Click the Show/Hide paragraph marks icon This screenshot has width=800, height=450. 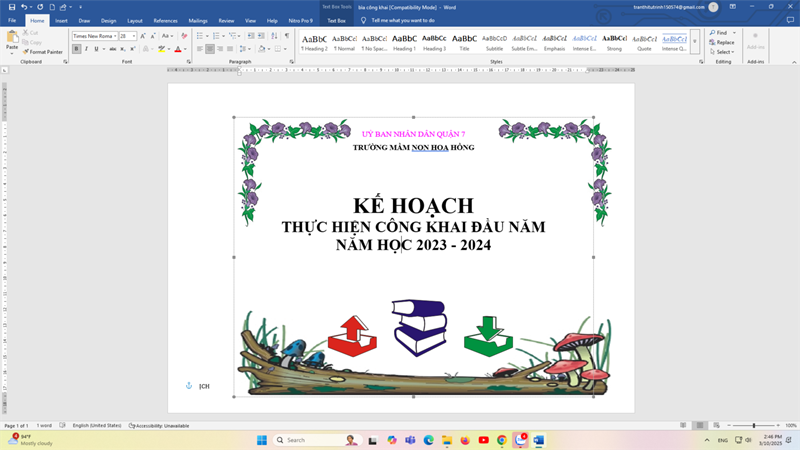tap(287, 36)
